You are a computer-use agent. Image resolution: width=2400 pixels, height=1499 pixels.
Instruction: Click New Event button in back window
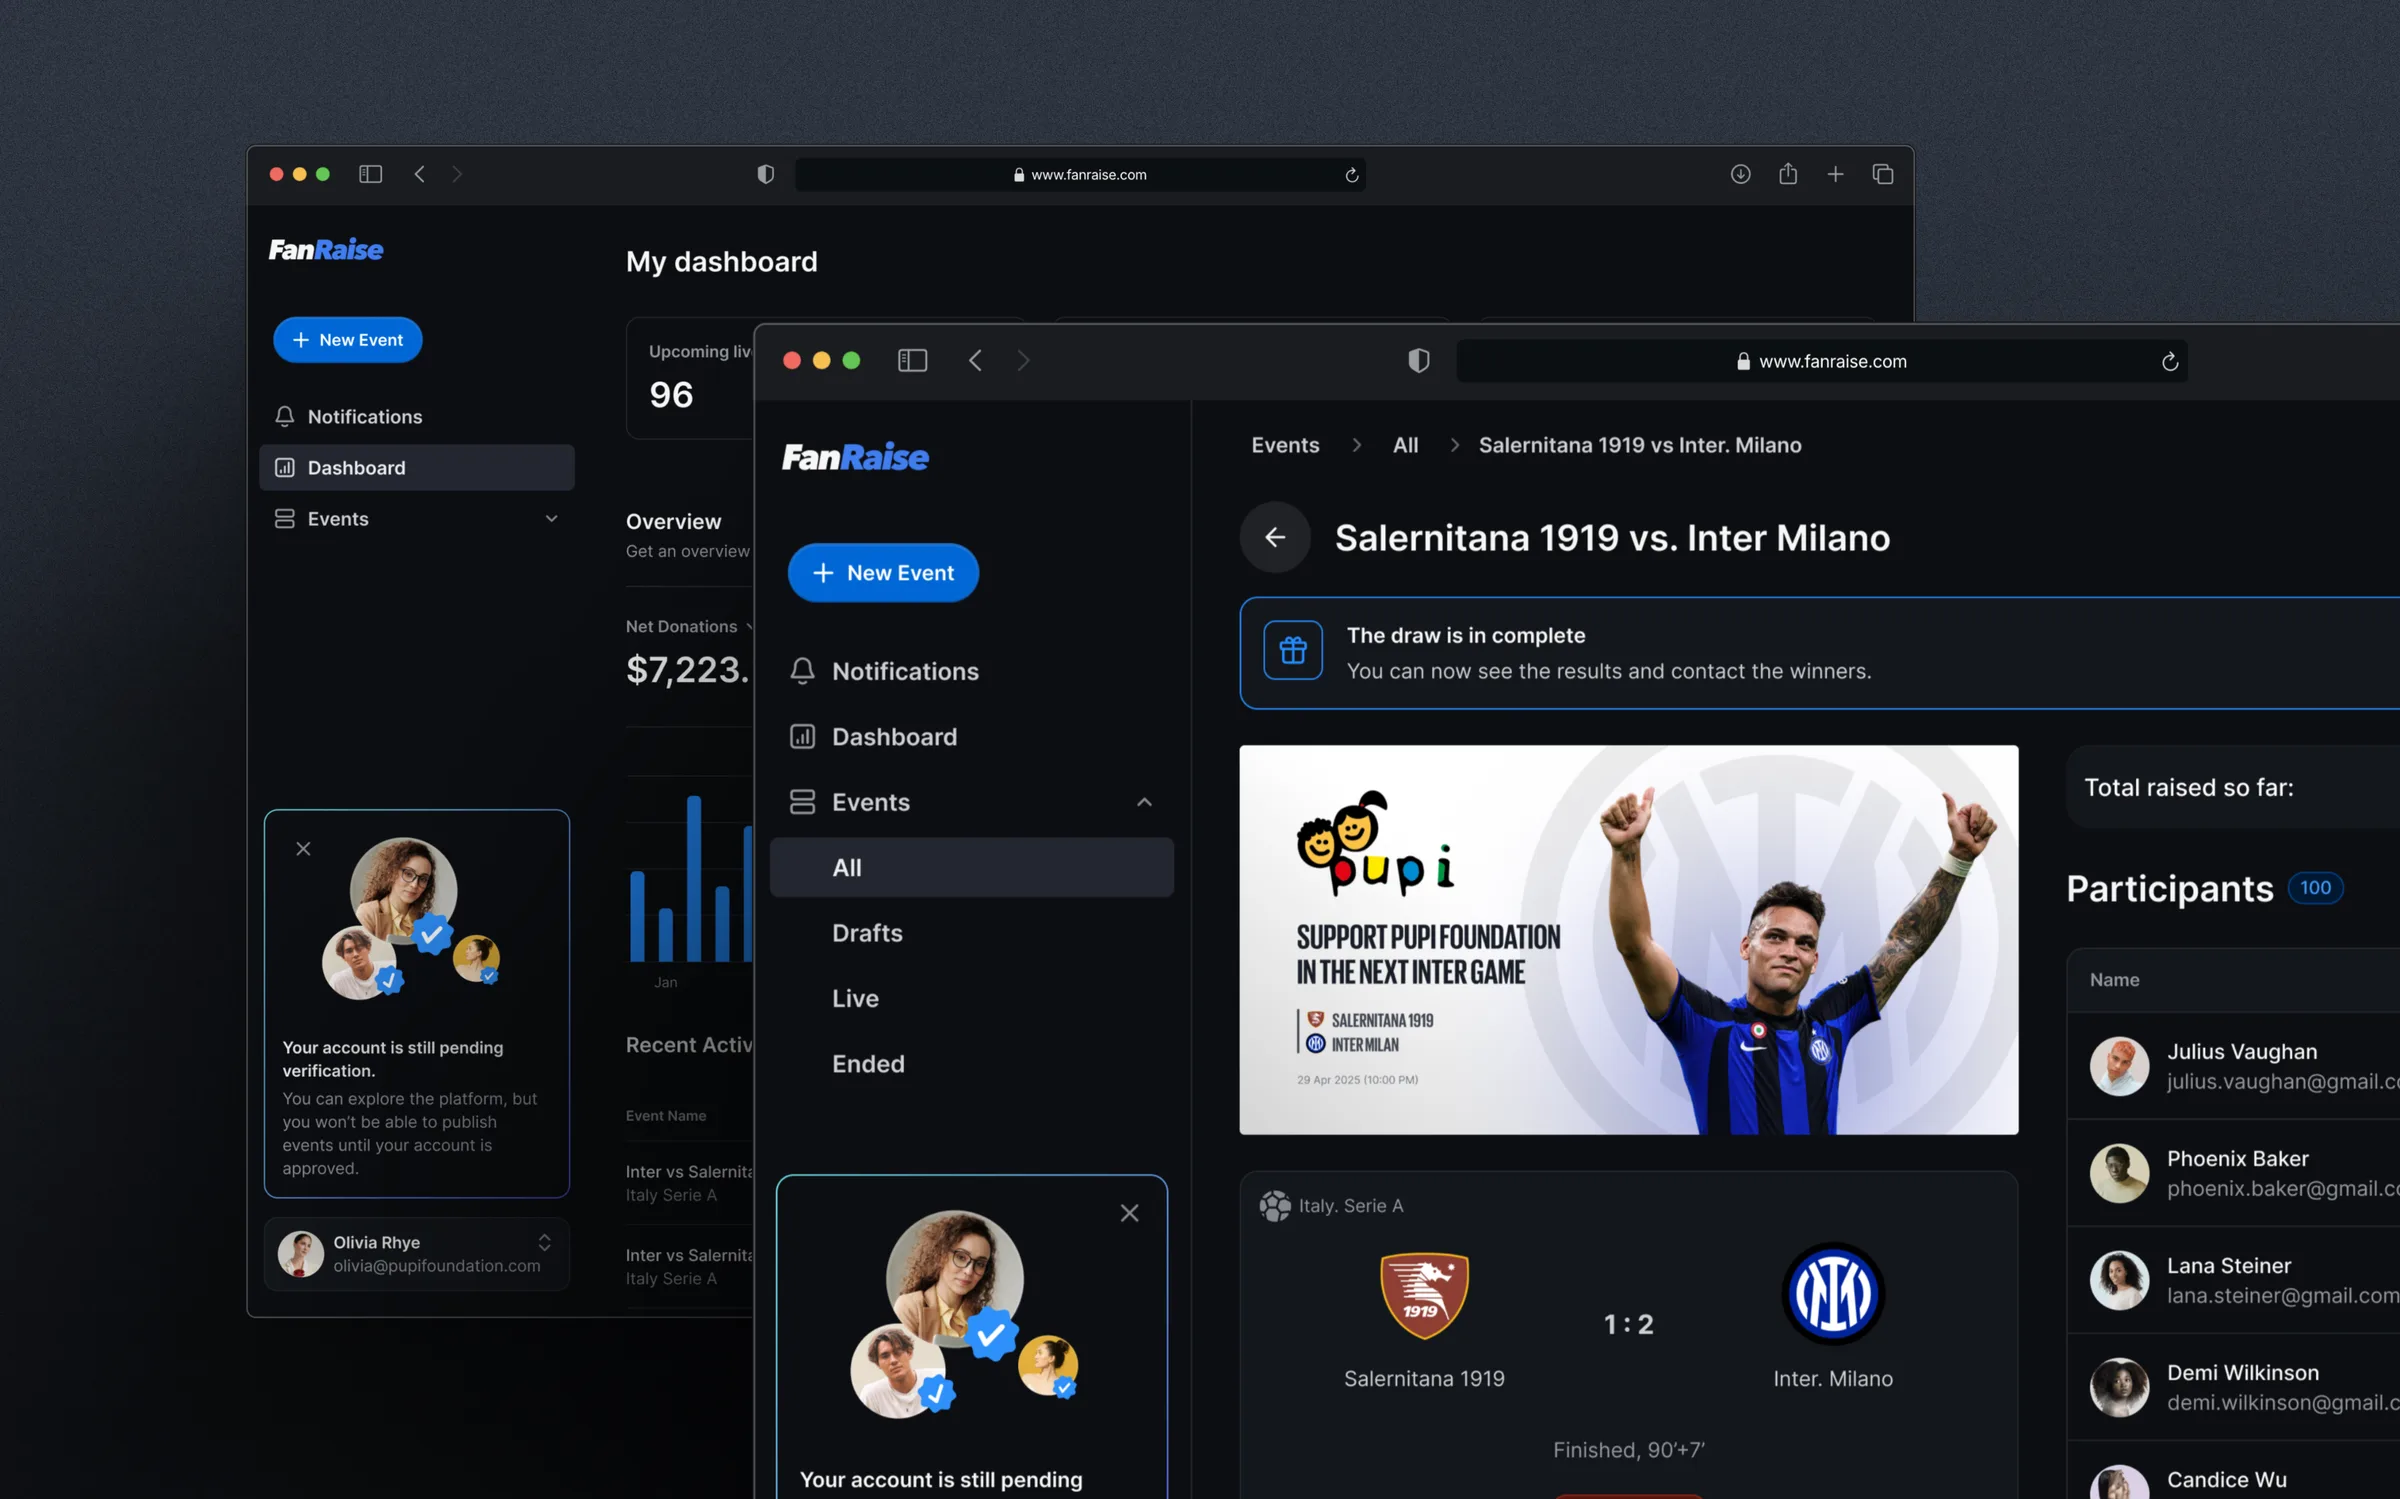[348, 340]
